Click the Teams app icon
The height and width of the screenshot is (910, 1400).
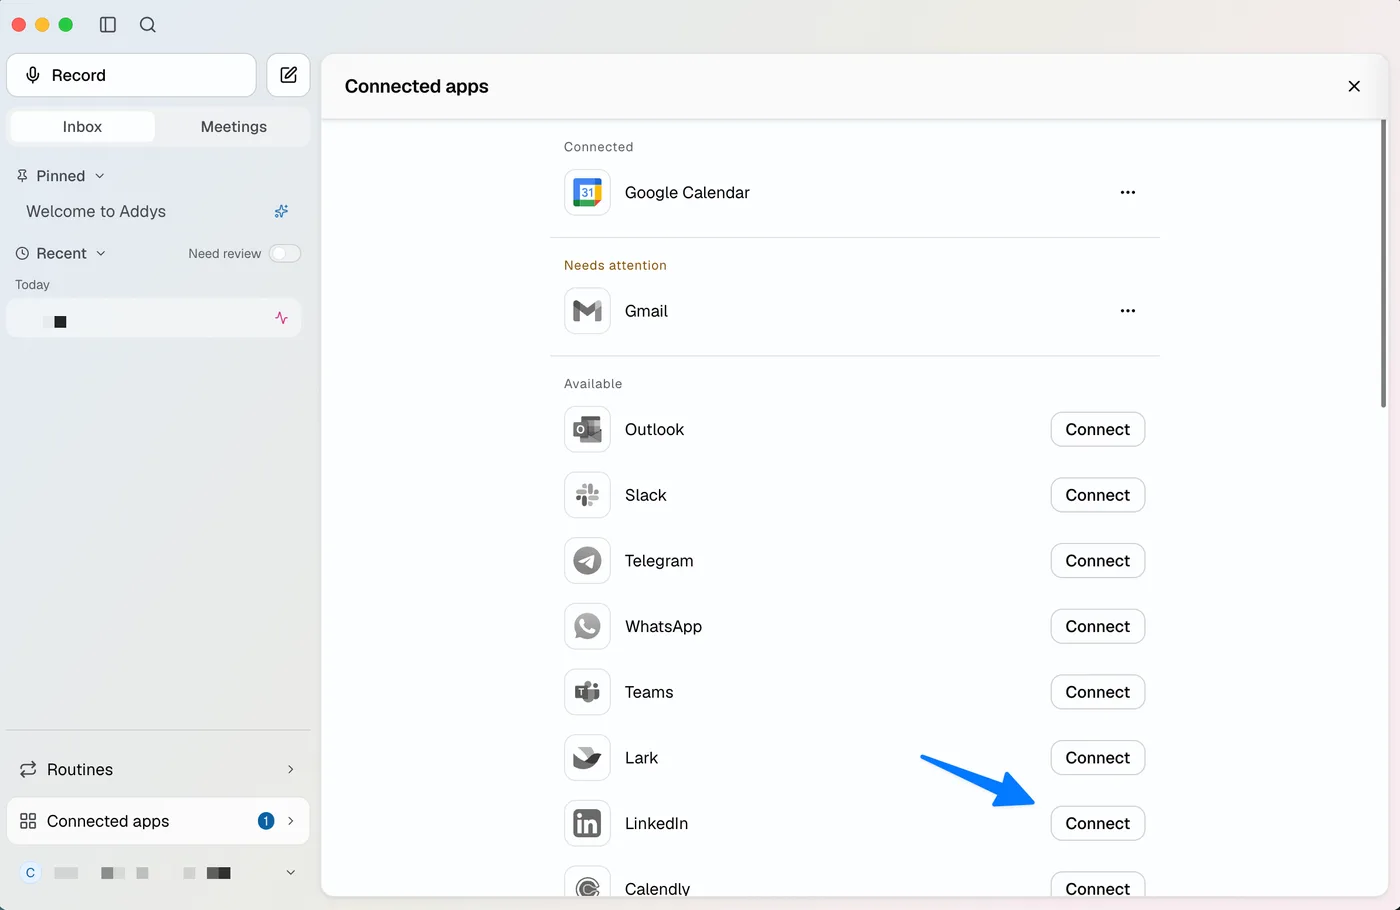click(587, 692)
